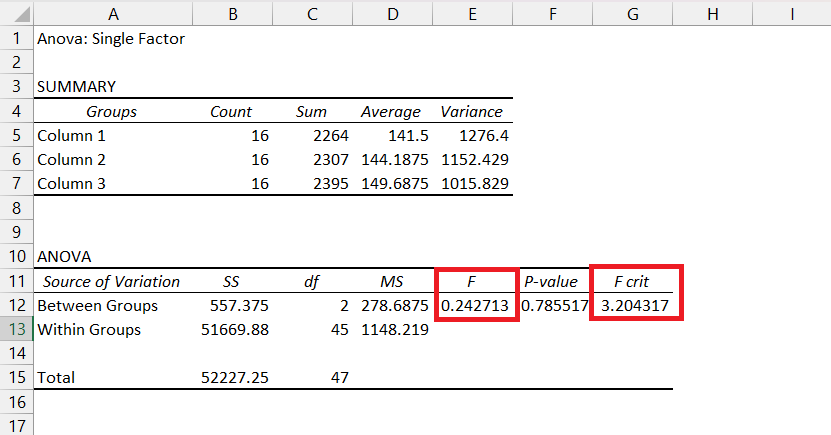The width and height of the screenshot is (831, 435).
Task: Click the SS value 557.375
Action: pos(239,306)
